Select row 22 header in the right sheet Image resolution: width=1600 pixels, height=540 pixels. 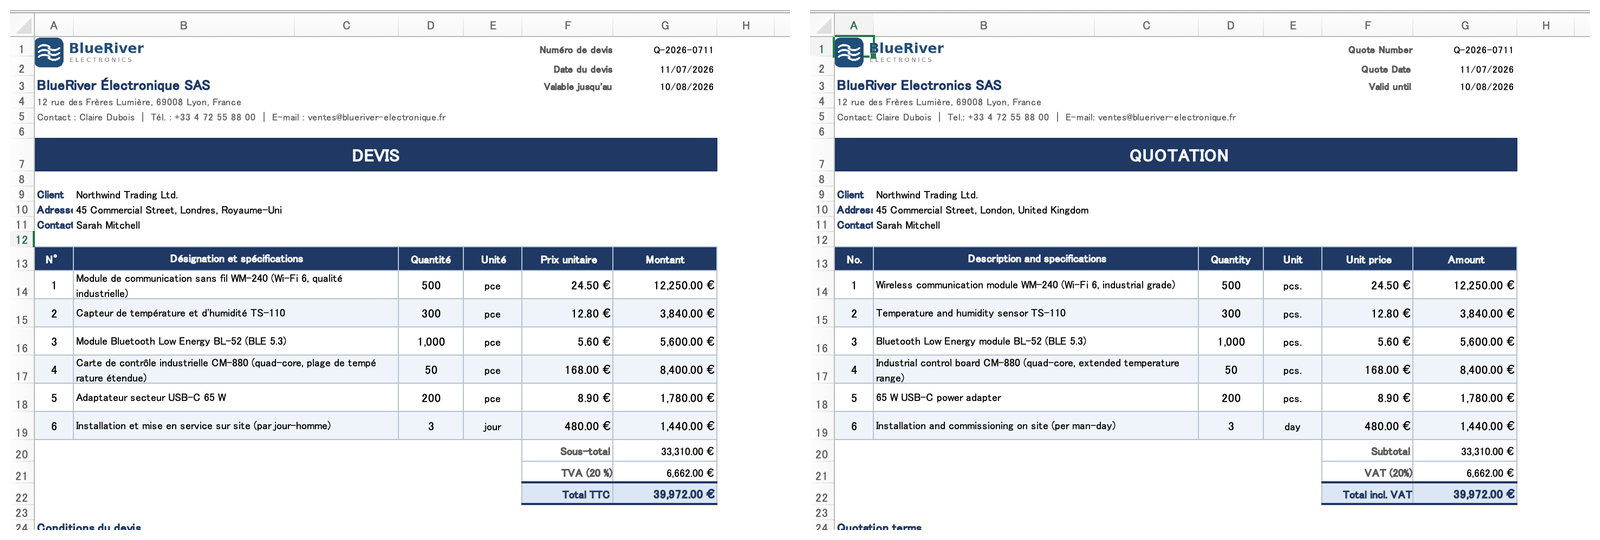click(821, 497)
